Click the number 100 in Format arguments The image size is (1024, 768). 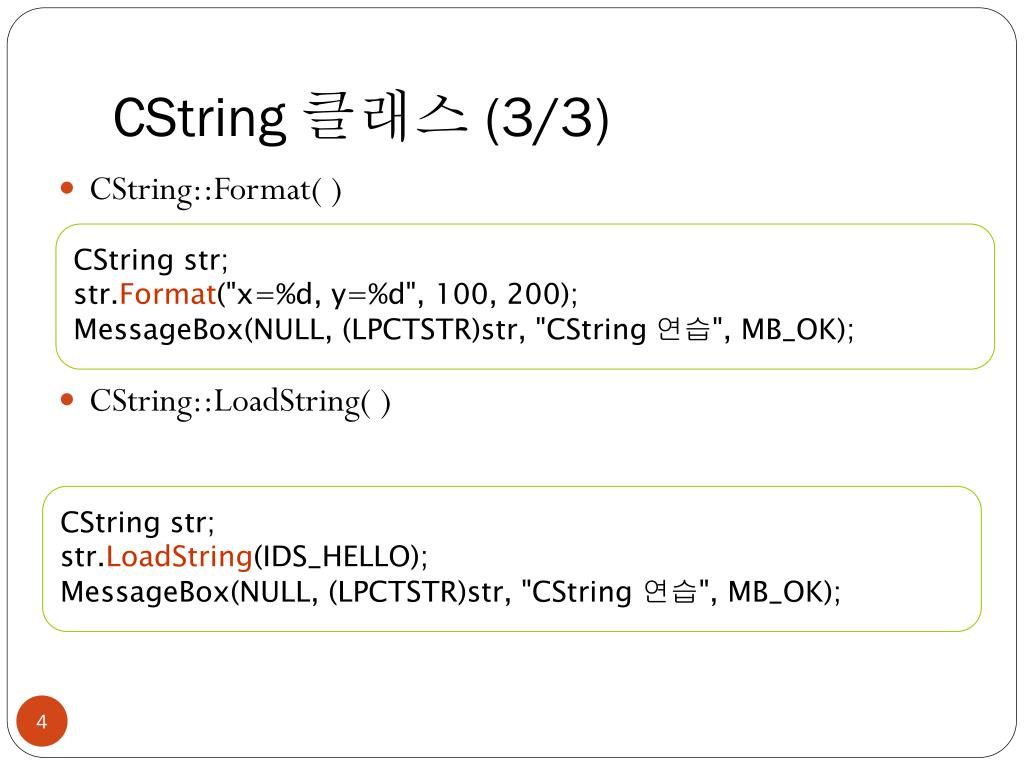pyautogui.click(x=462, y=294)
